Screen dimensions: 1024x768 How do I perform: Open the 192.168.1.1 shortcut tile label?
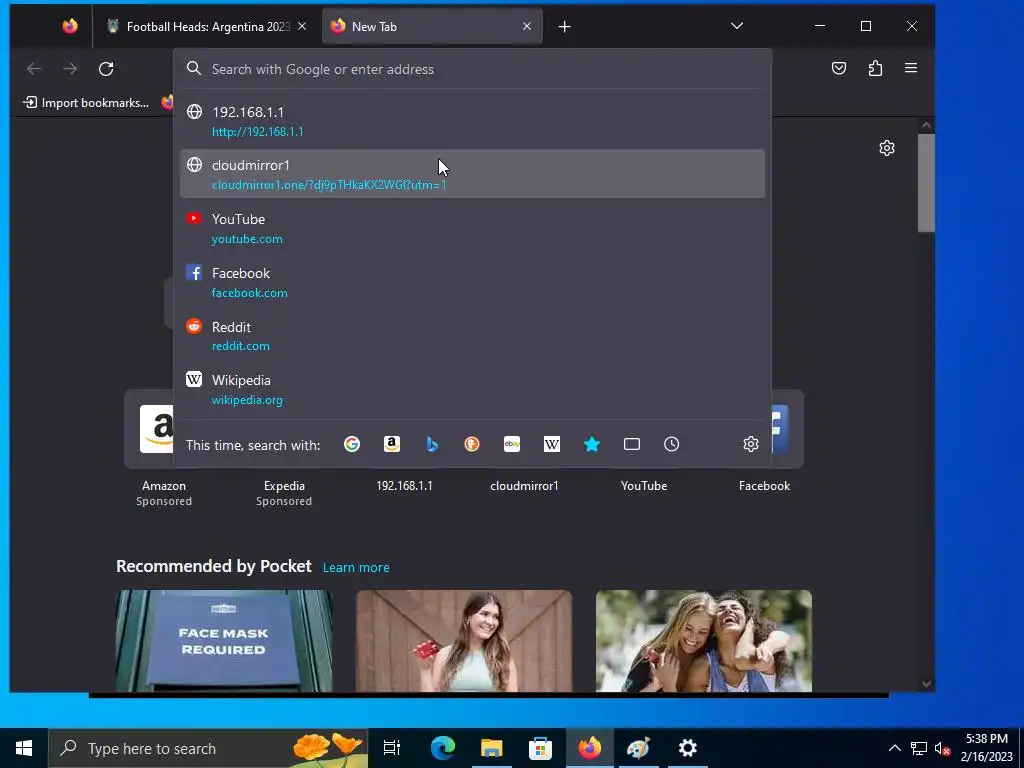pos(404,486)
